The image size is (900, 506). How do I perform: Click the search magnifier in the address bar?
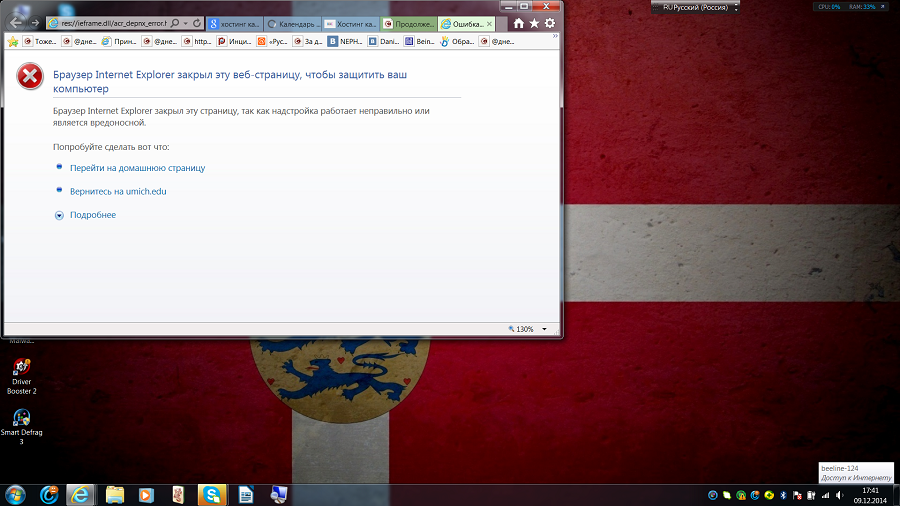click(175, 24)
